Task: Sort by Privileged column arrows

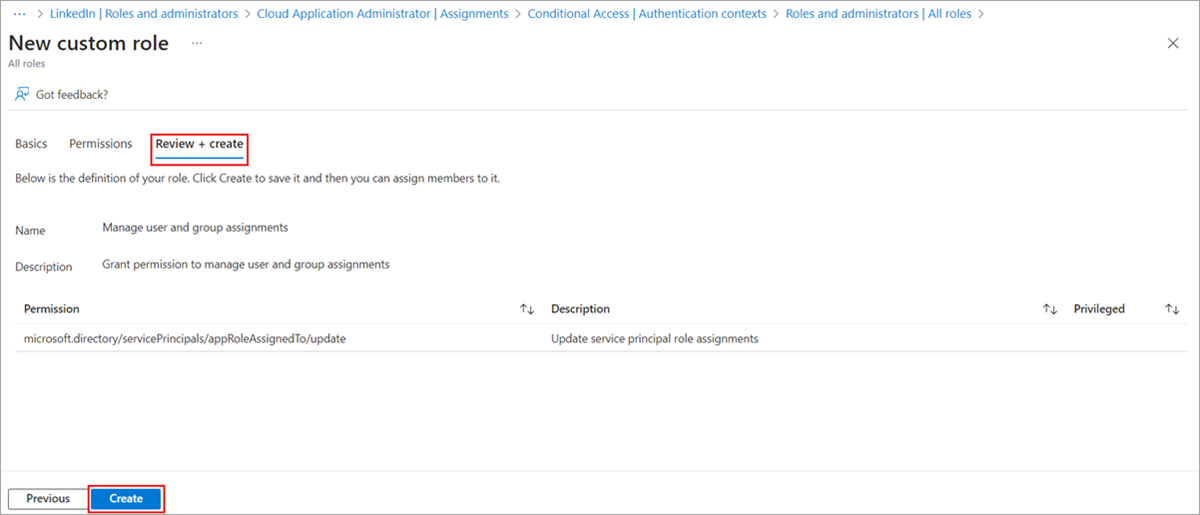Action: (x=1172, y=309)
